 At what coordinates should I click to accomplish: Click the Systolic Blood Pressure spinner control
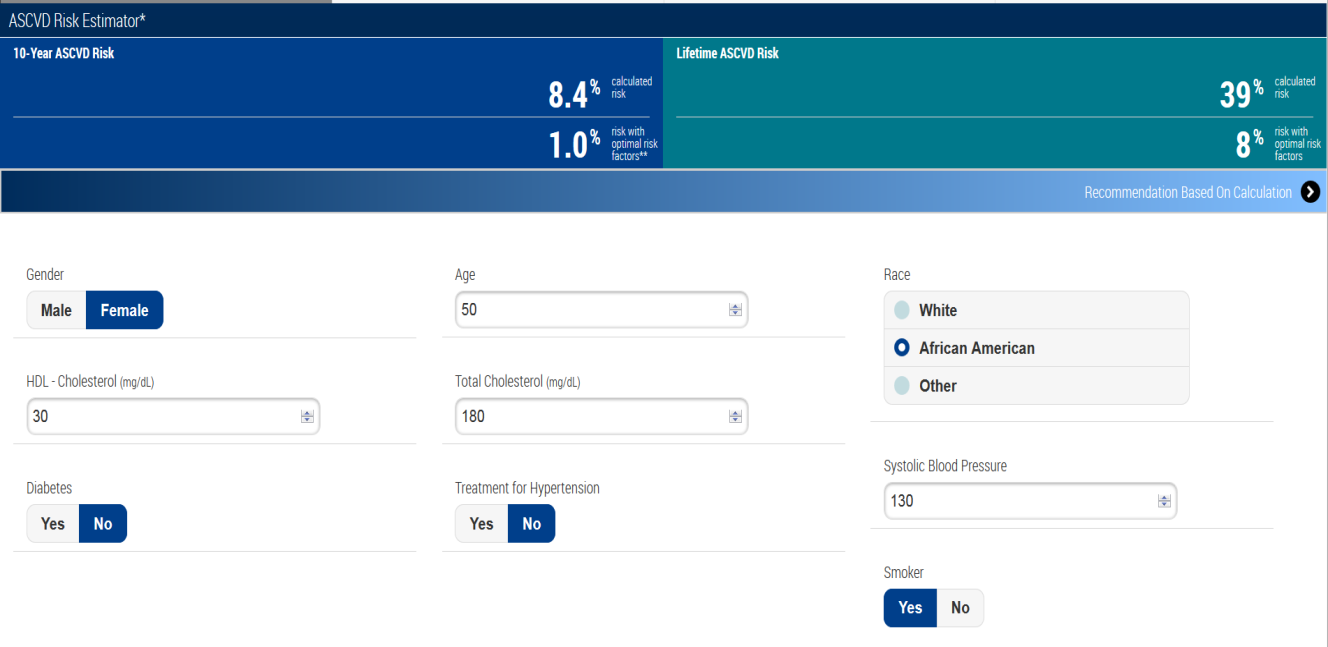(1164, 501)
